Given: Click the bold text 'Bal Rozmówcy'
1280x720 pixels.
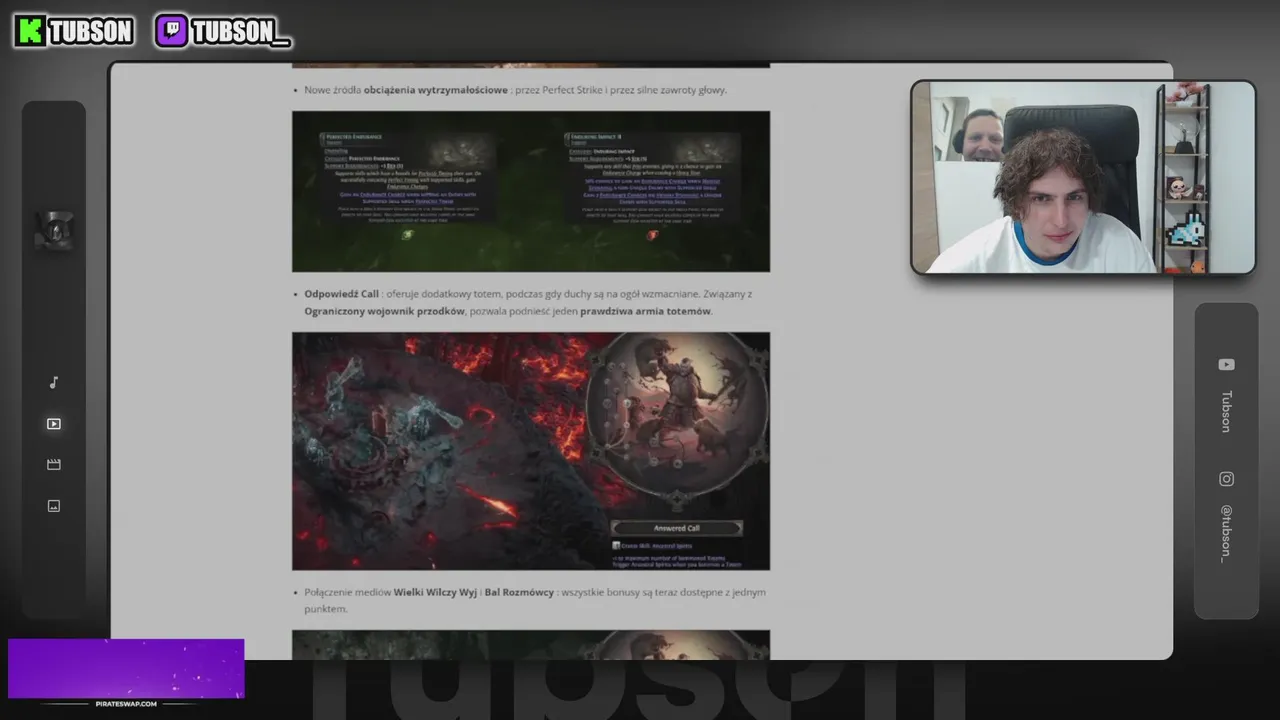Looking at the screenshot, I should pos(519,592).
